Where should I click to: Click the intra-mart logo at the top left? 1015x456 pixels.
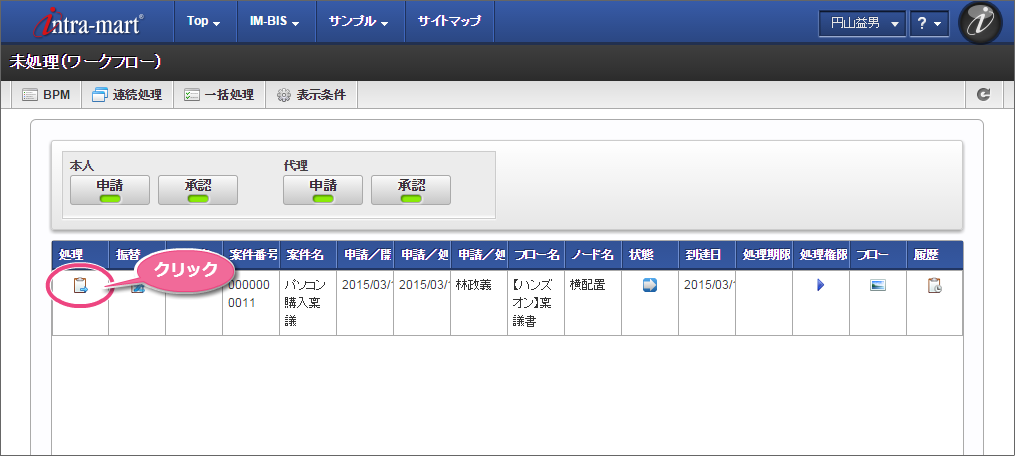(x=89, y=21)
